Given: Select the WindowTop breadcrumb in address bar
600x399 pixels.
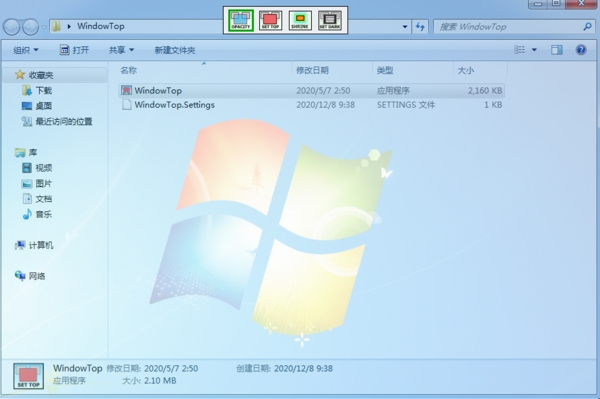Looking at the screenshot, I should (x=101, y=26).
